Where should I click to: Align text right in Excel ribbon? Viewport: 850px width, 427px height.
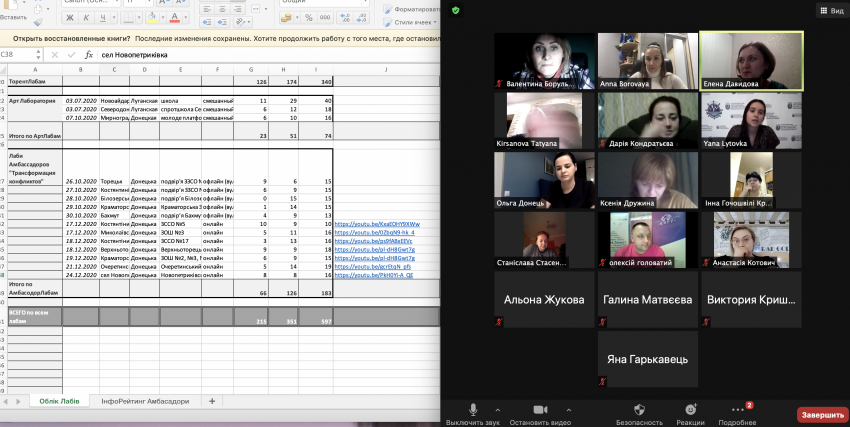click(x=239, y=9)
